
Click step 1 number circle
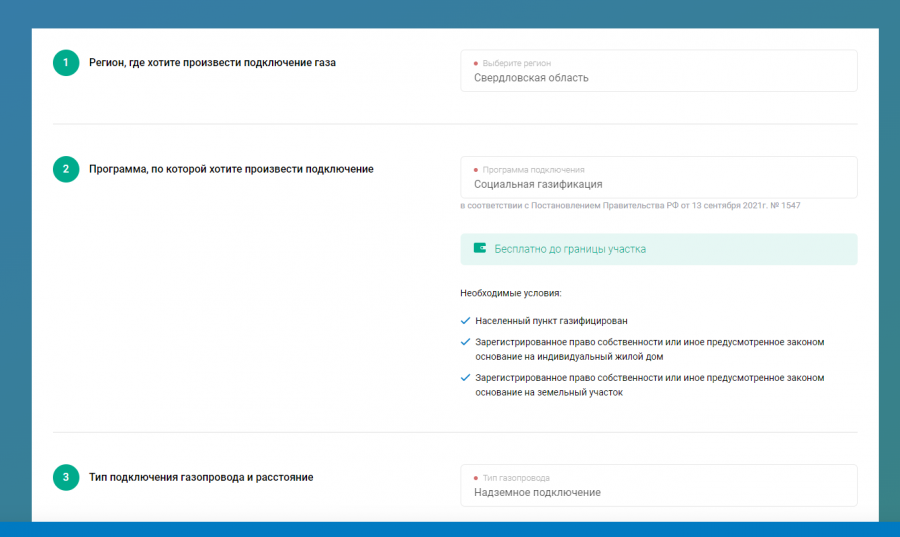pos(66,63)
